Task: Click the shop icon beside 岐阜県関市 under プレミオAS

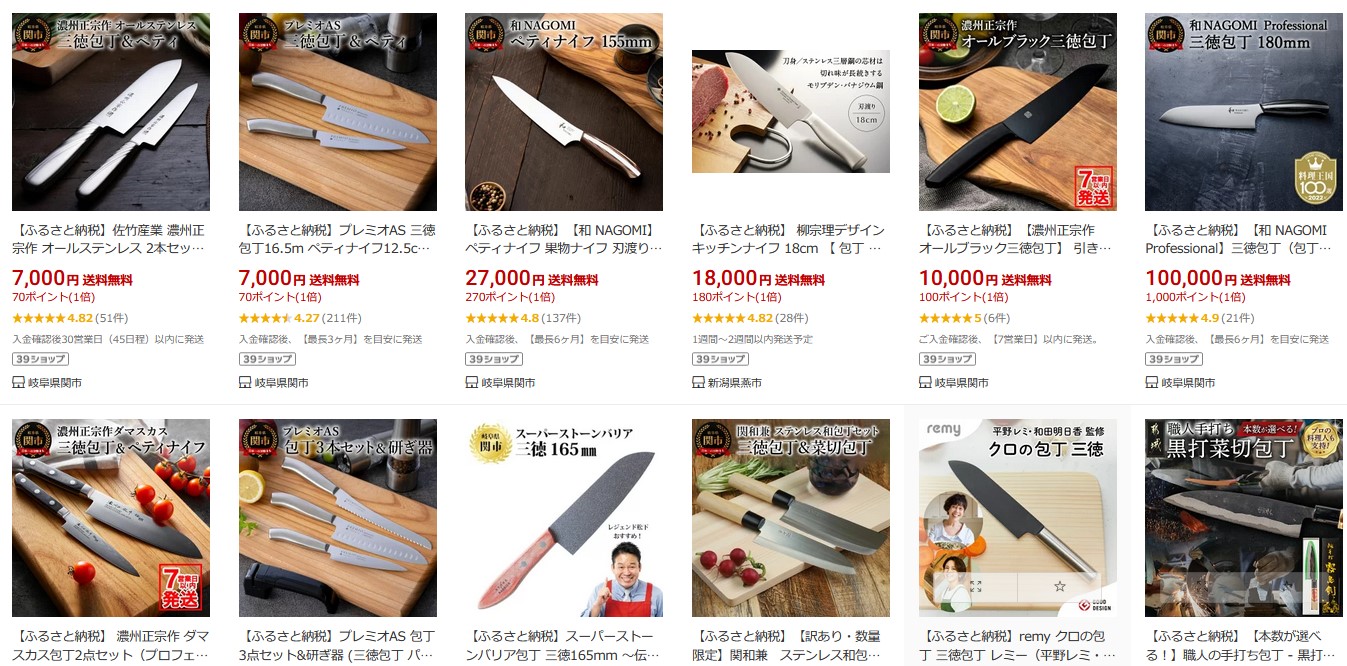Action: point(245,382)
